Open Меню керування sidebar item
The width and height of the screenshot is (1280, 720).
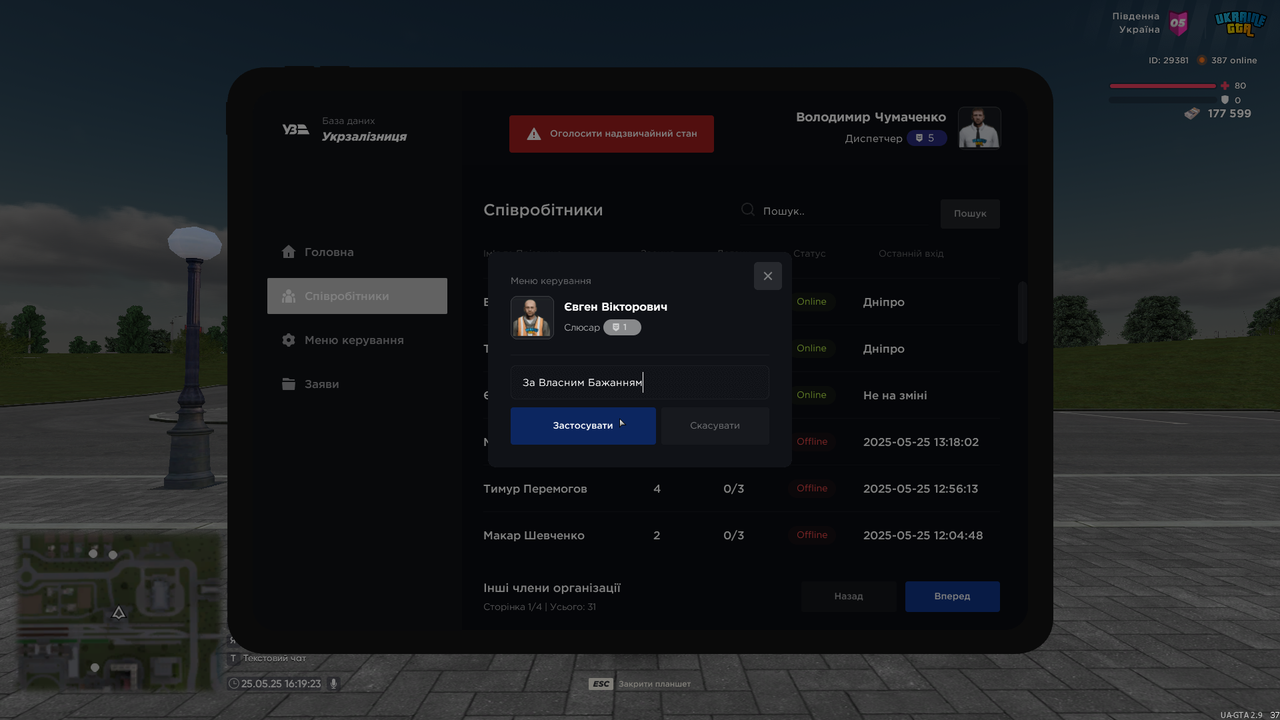(357, 340)
